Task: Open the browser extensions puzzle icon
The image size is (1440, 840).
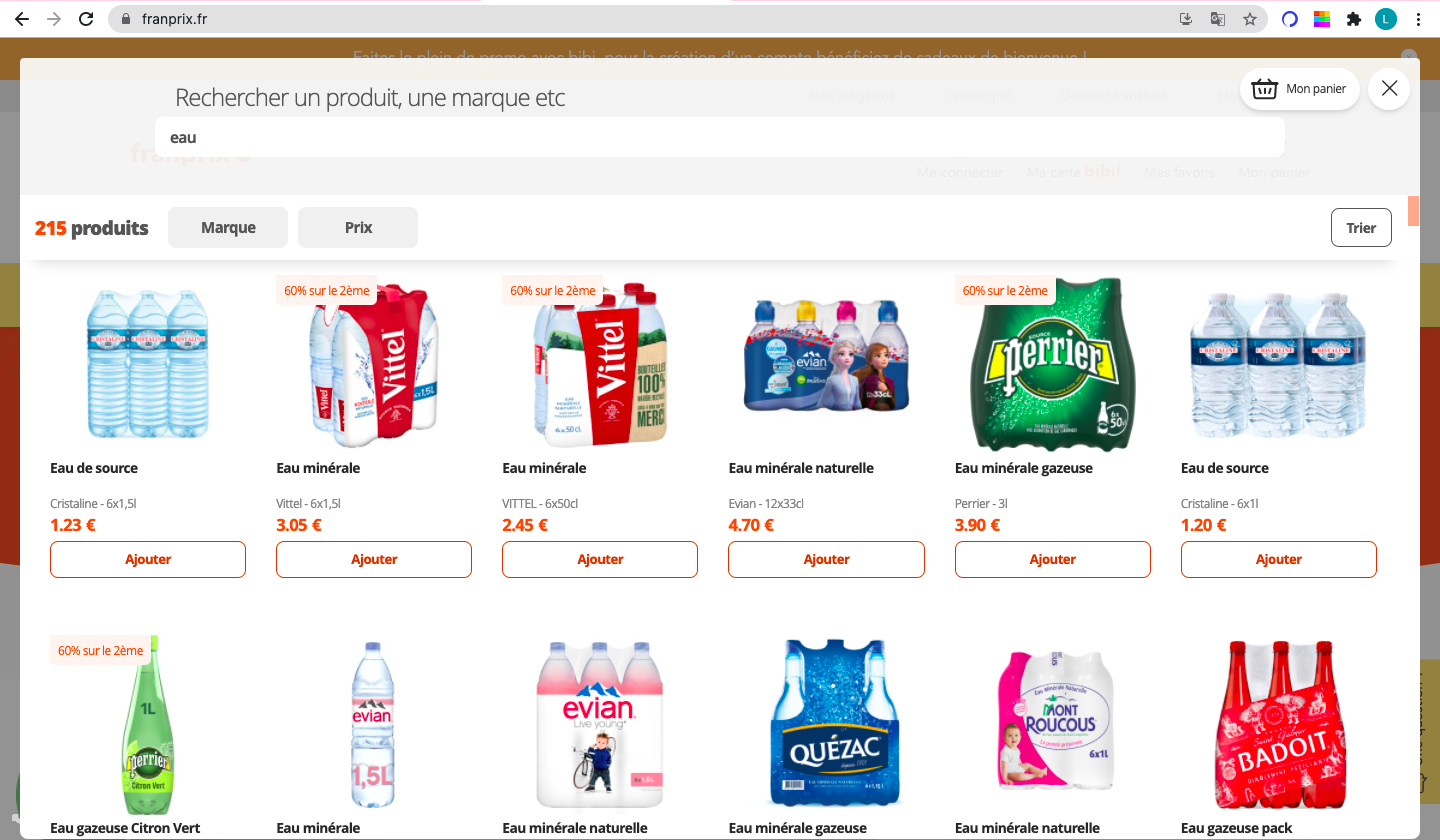Action: 1354,19
